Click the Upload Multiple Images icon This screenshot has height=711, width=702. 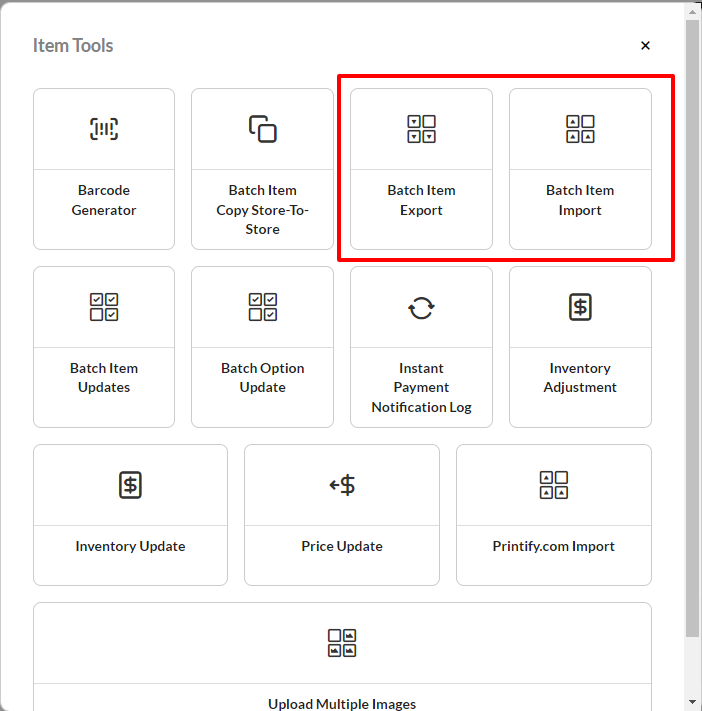342,643
